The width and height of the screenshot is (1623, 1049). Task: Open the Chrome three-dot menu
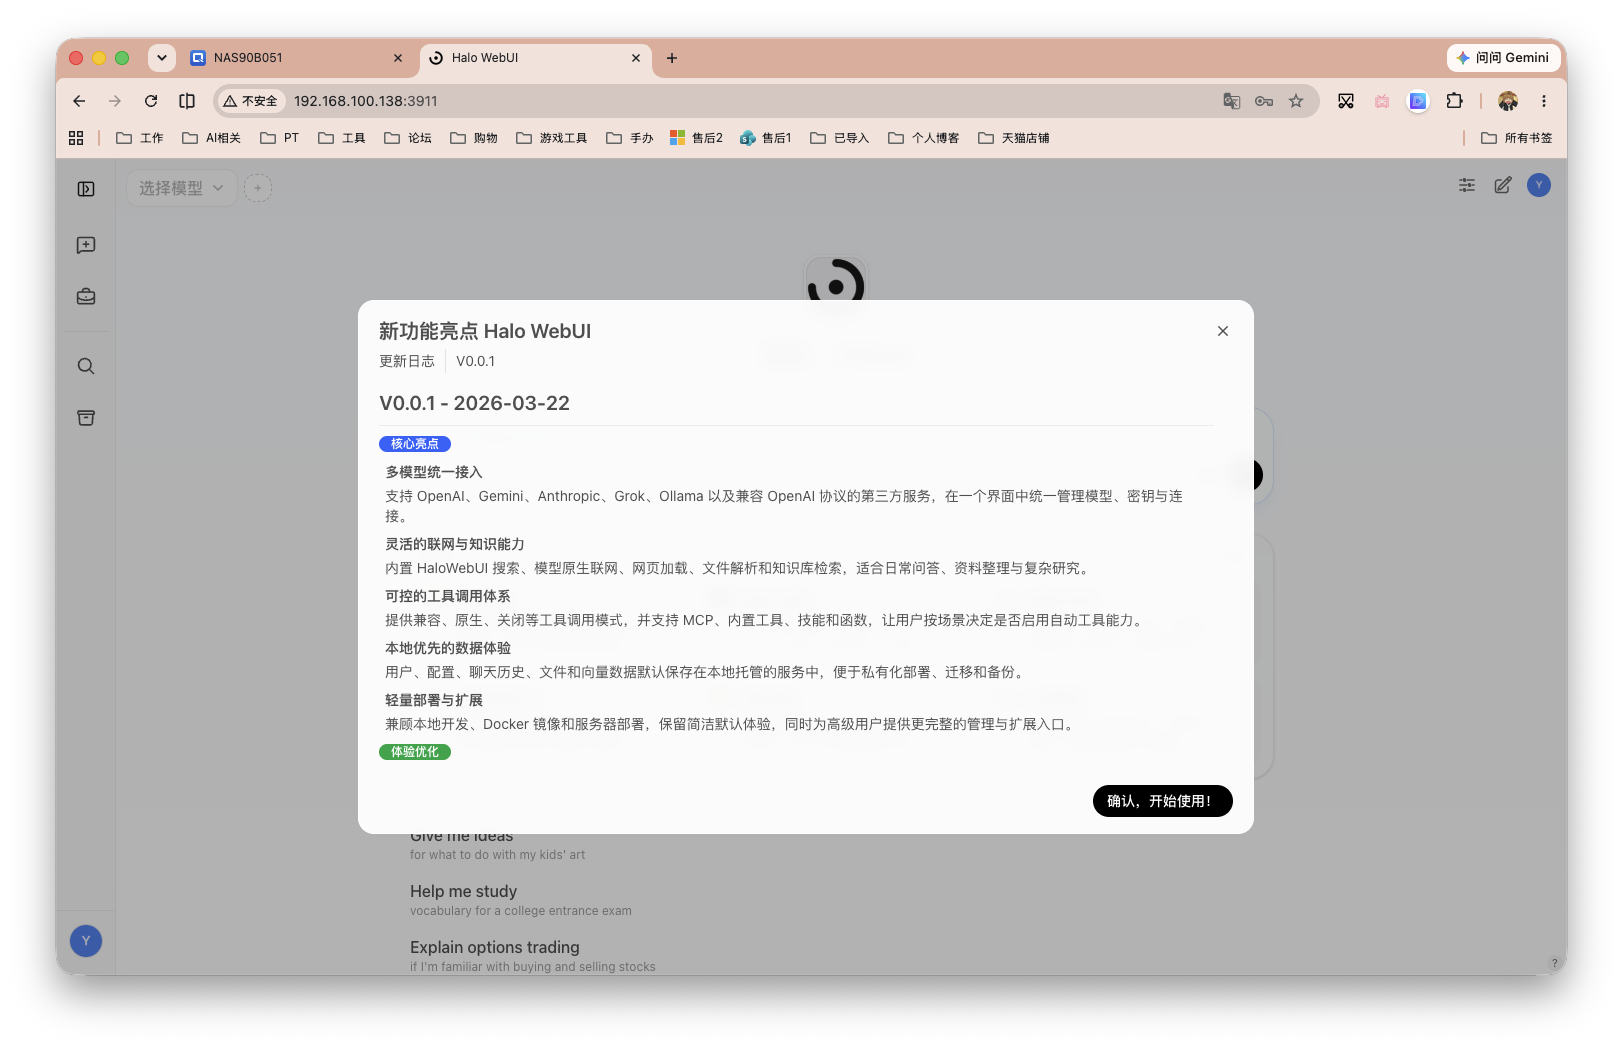coord(1544,101)
